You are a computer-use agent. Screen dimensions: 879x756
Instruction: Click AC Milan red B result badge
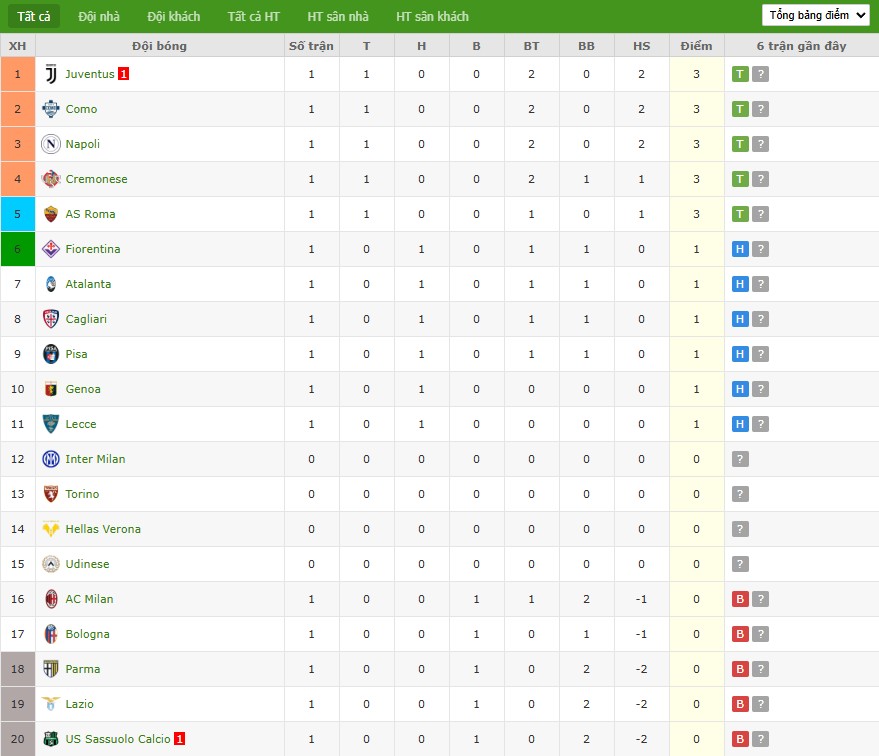pos(740,599)
